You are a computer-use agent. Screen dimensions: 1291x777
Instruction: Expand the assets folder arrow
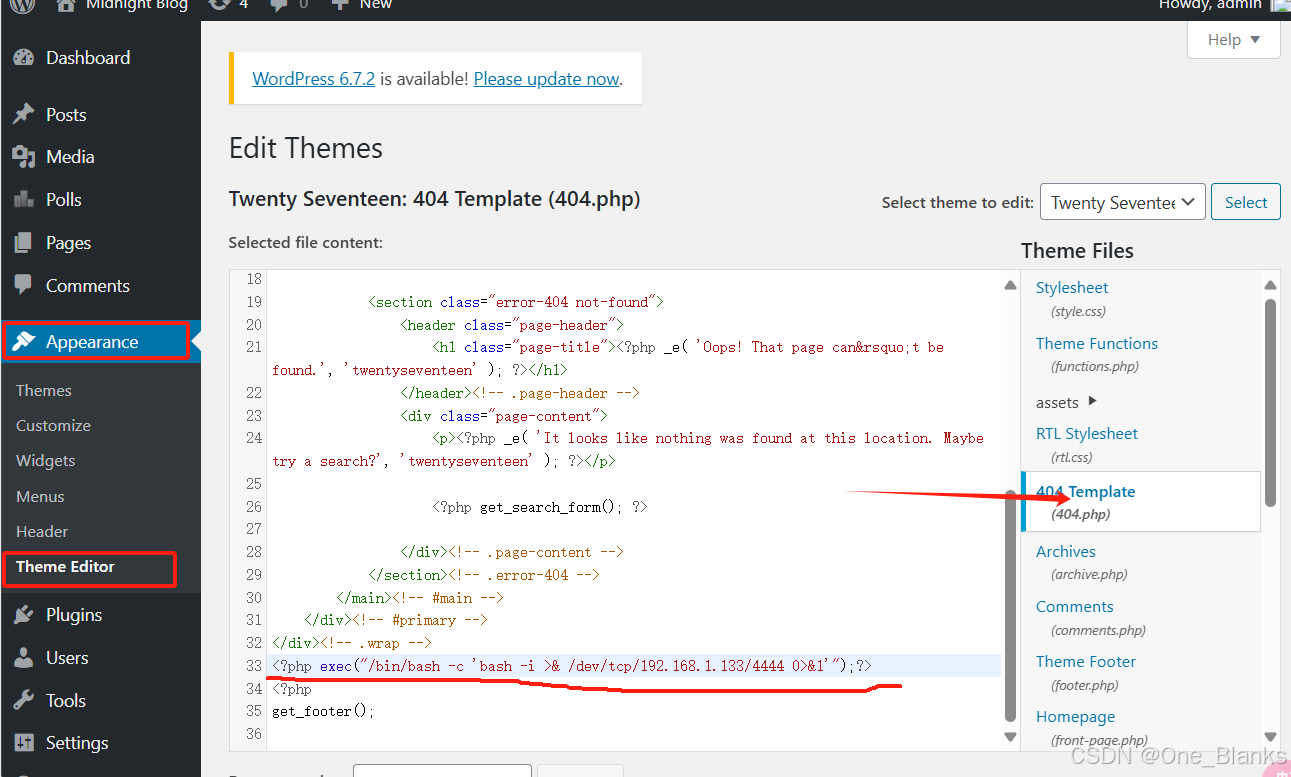1092,401
